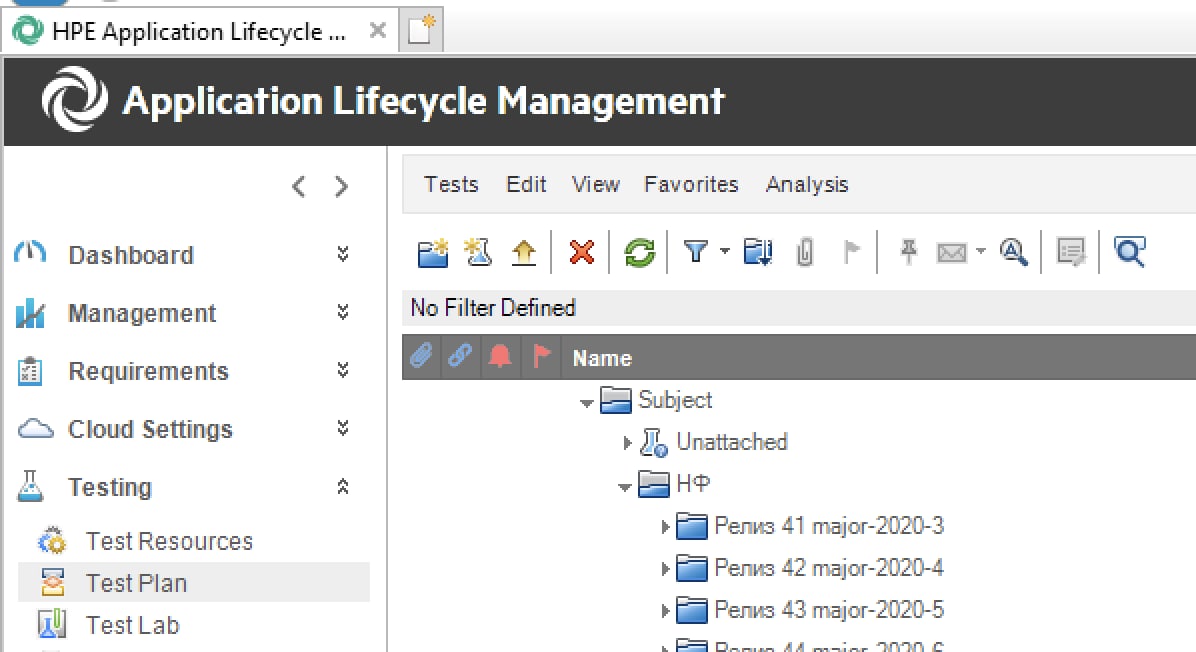Click the Name column header

[603, 358]
